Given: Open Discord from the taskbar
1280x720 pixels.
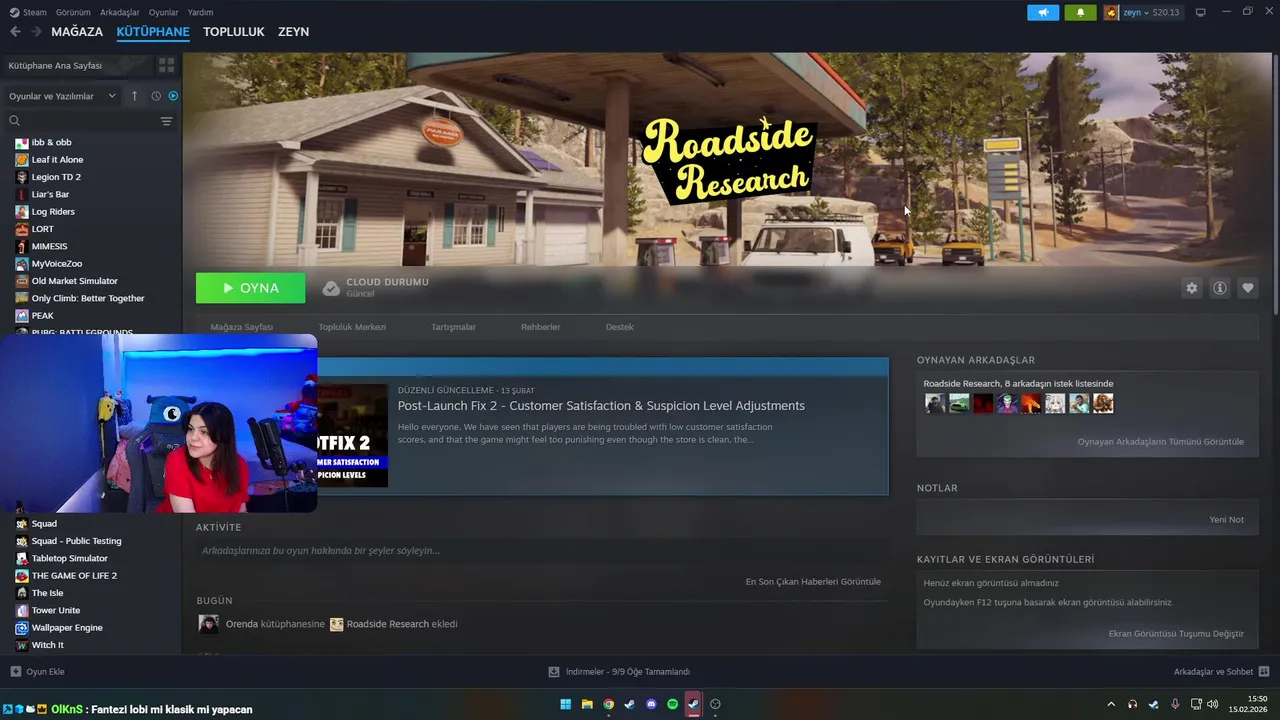Looking at the screenshot, I should pos(651,704).
